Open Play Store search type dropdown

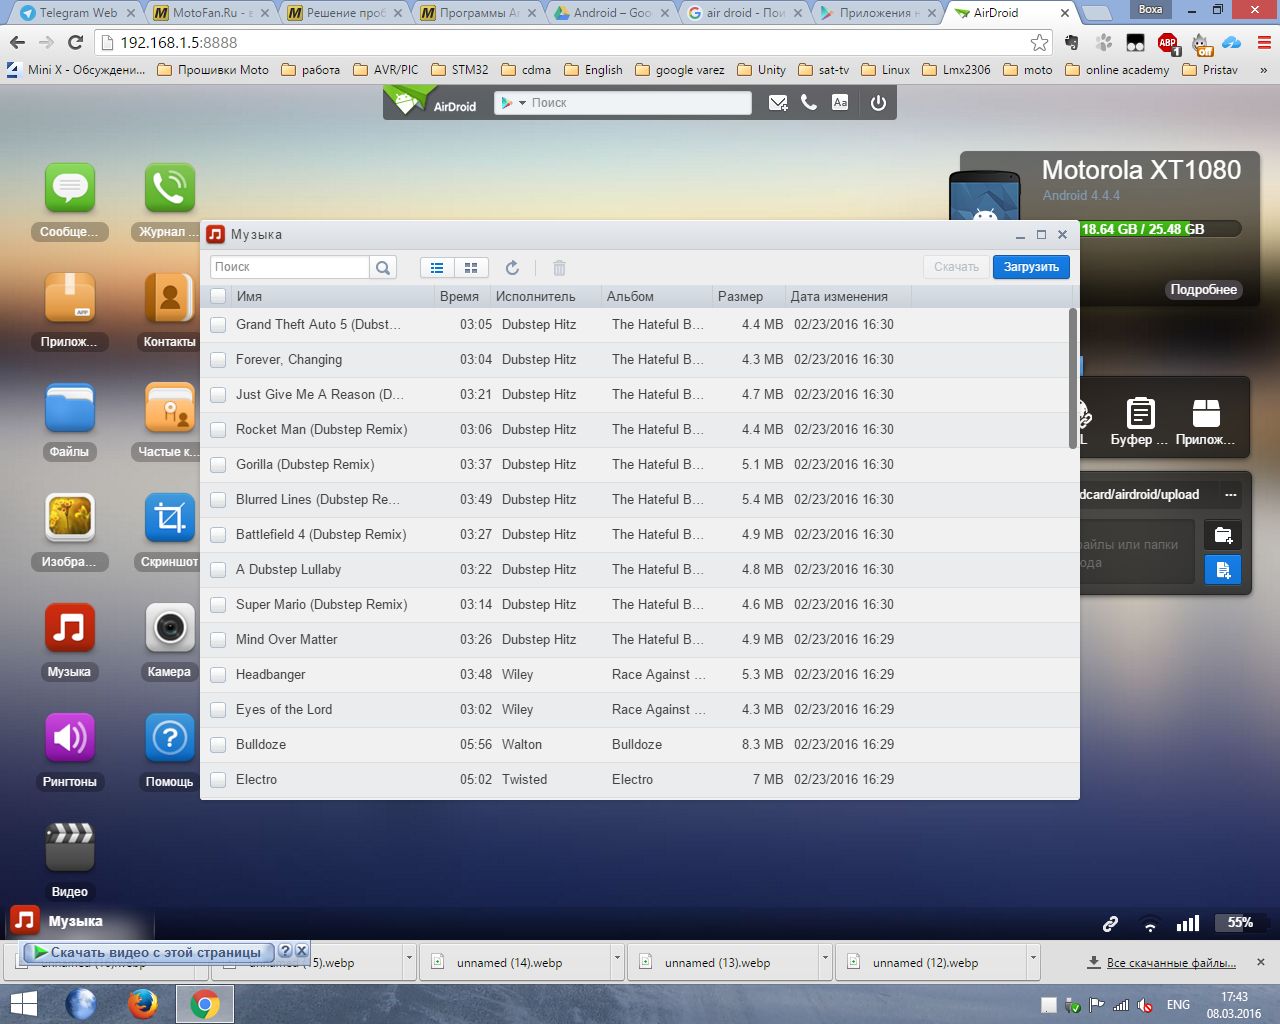tap(513, 103)
